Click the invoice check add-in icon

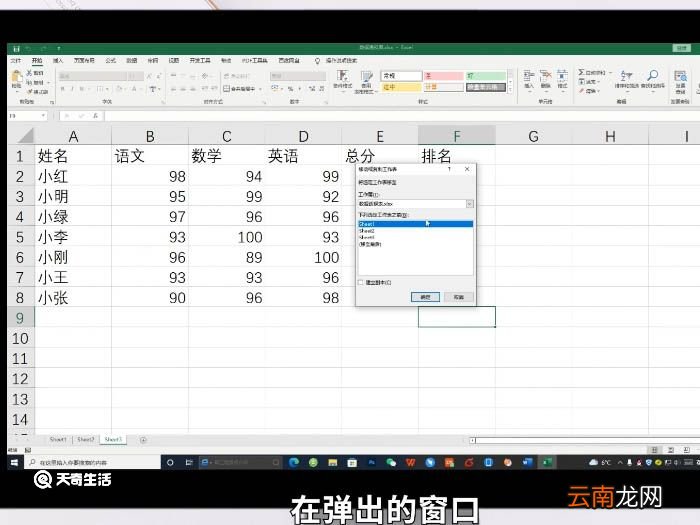coord(680,76)
